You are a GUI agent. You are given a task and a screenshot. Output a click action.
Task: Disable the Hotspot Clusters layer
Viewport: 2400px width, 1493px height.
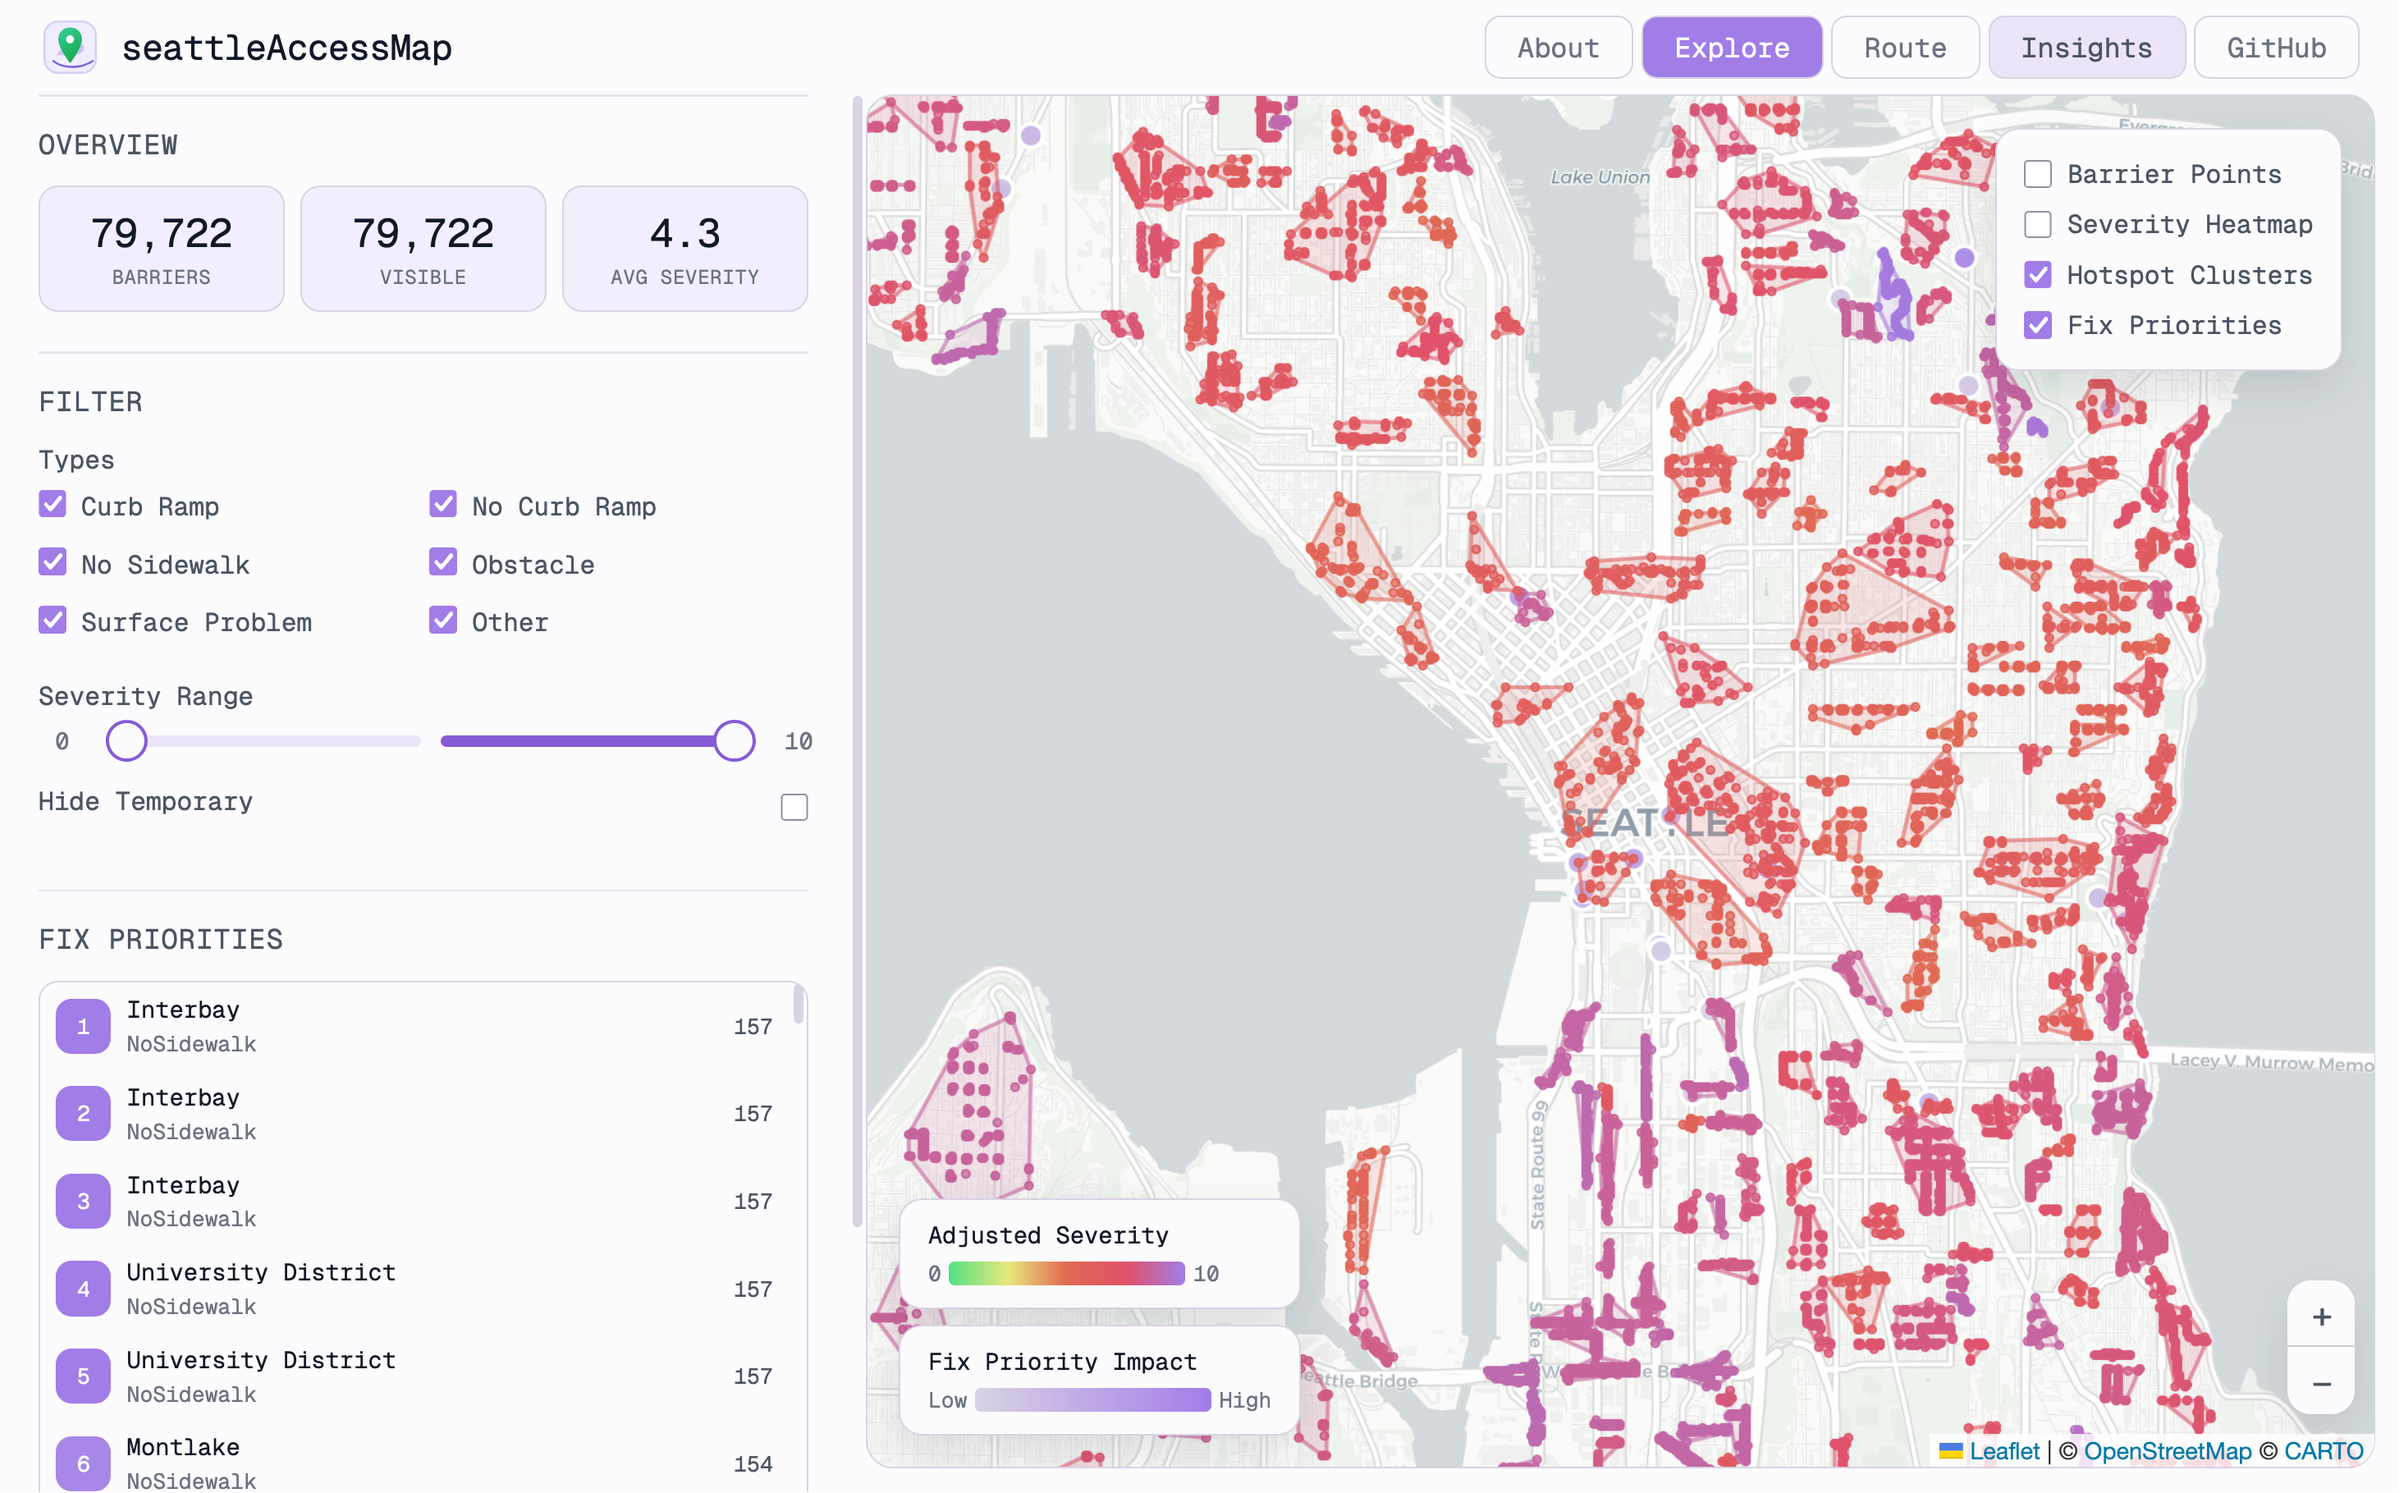(2037, 275)
